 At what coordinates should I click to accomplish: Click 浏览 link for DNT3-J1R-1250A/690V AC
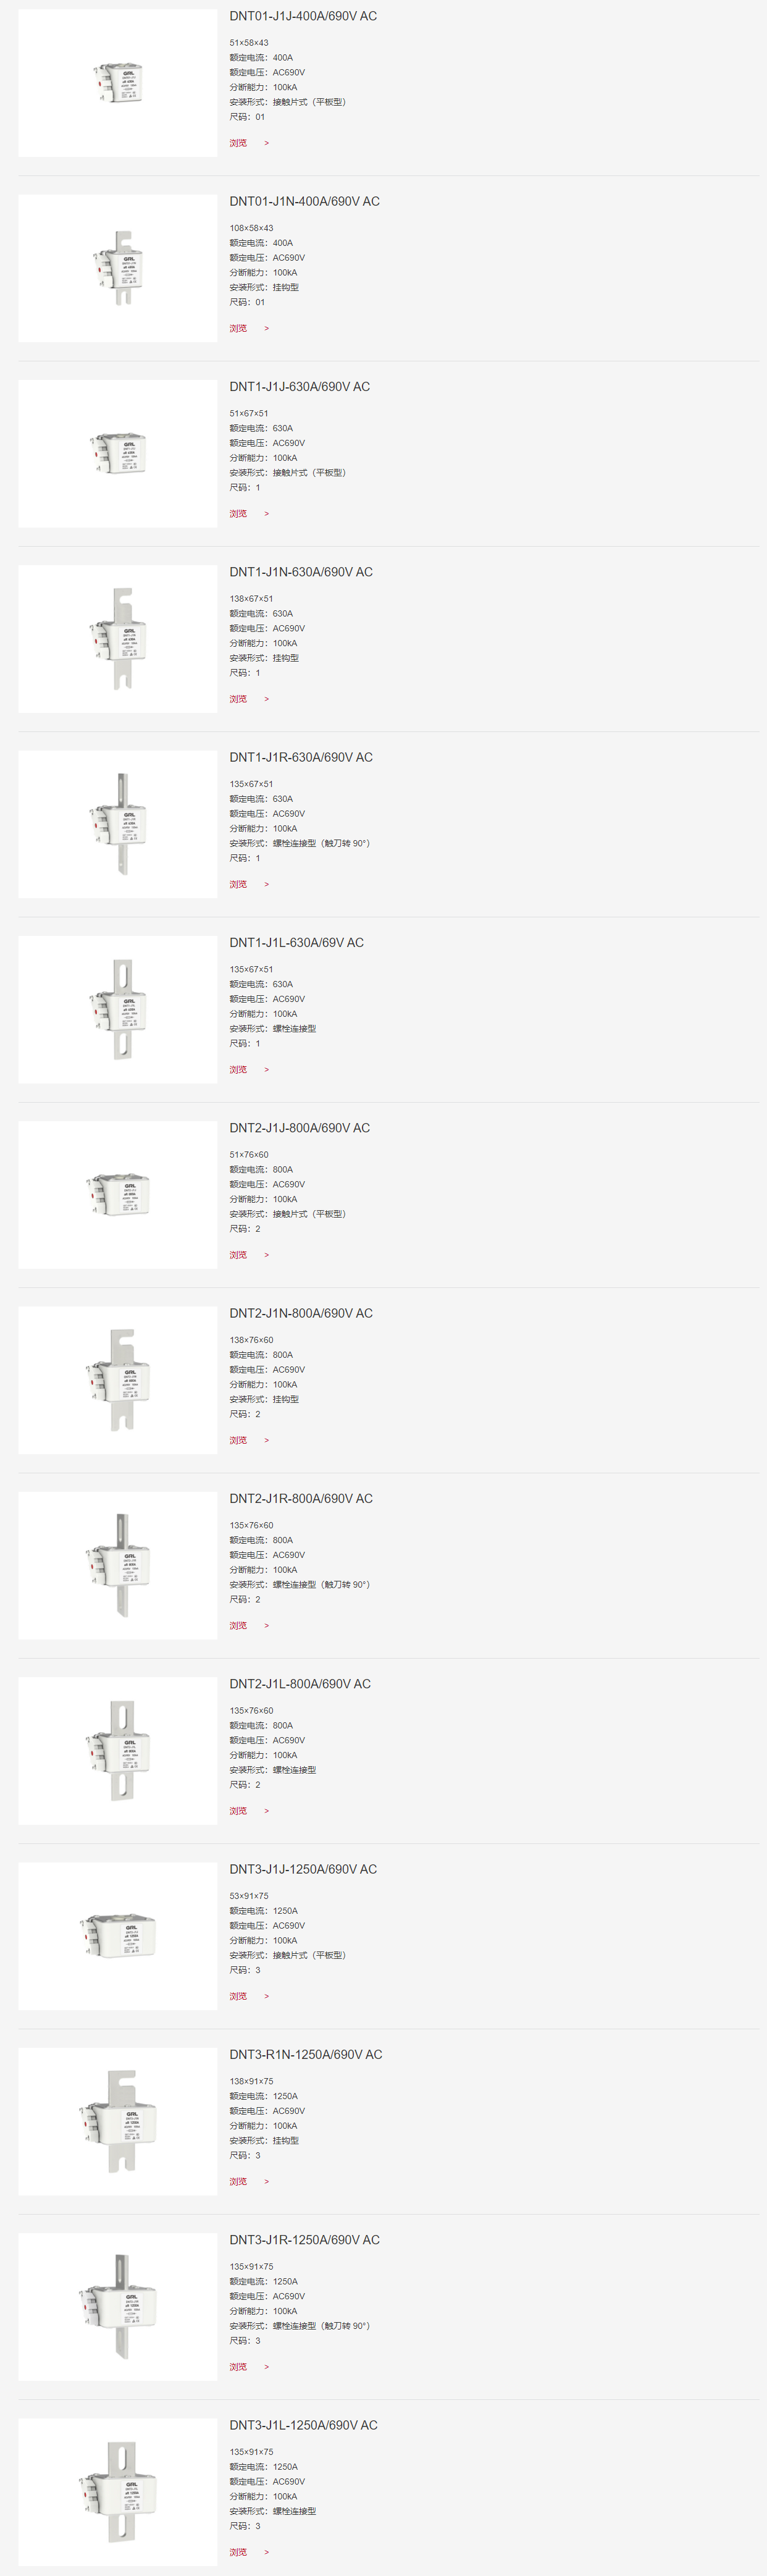[x=238, y=2367]
